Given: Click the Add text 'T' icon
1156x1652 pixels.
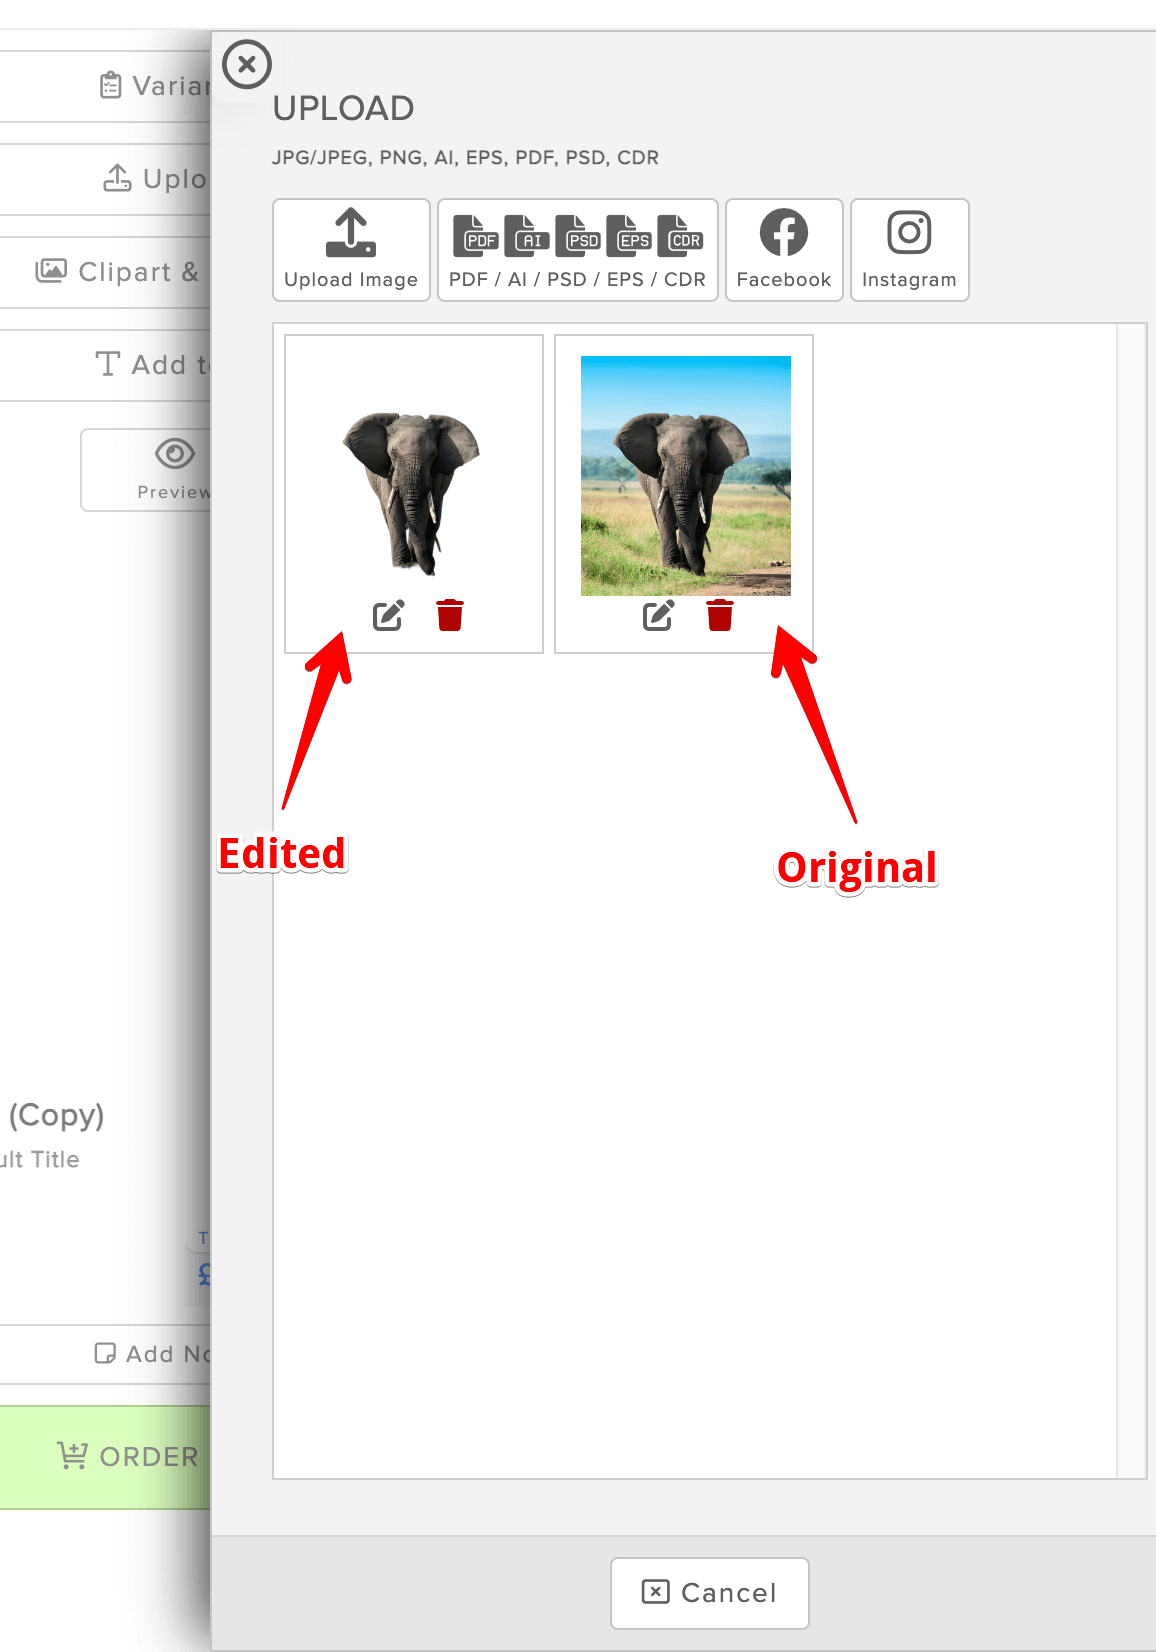Looking at the screenshot, I should [108, 364].
